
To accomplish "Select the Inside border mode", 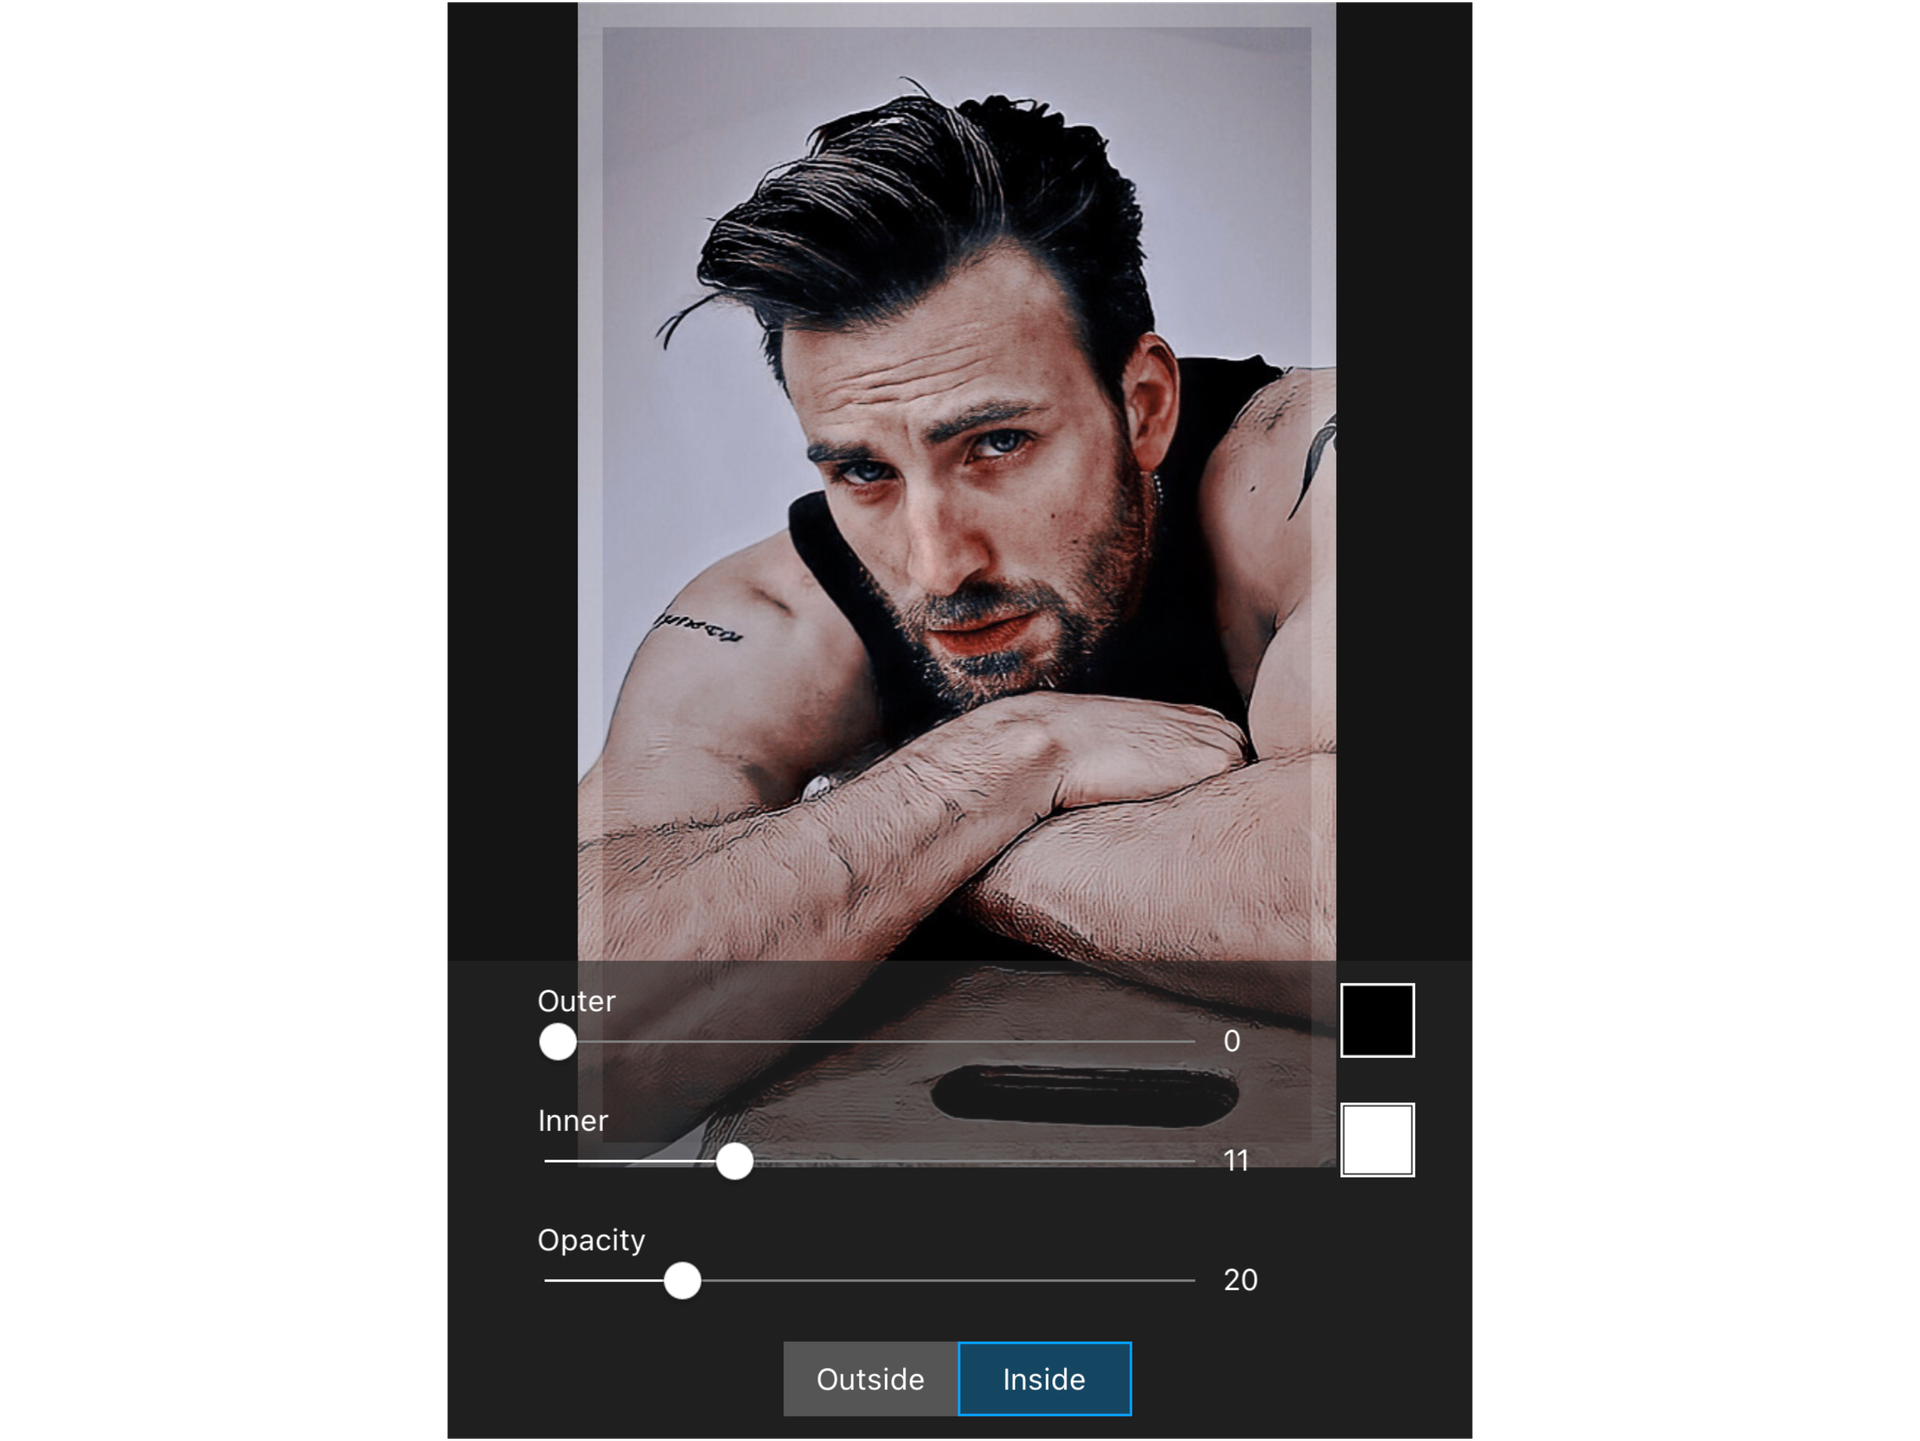I will 1045,1379.
